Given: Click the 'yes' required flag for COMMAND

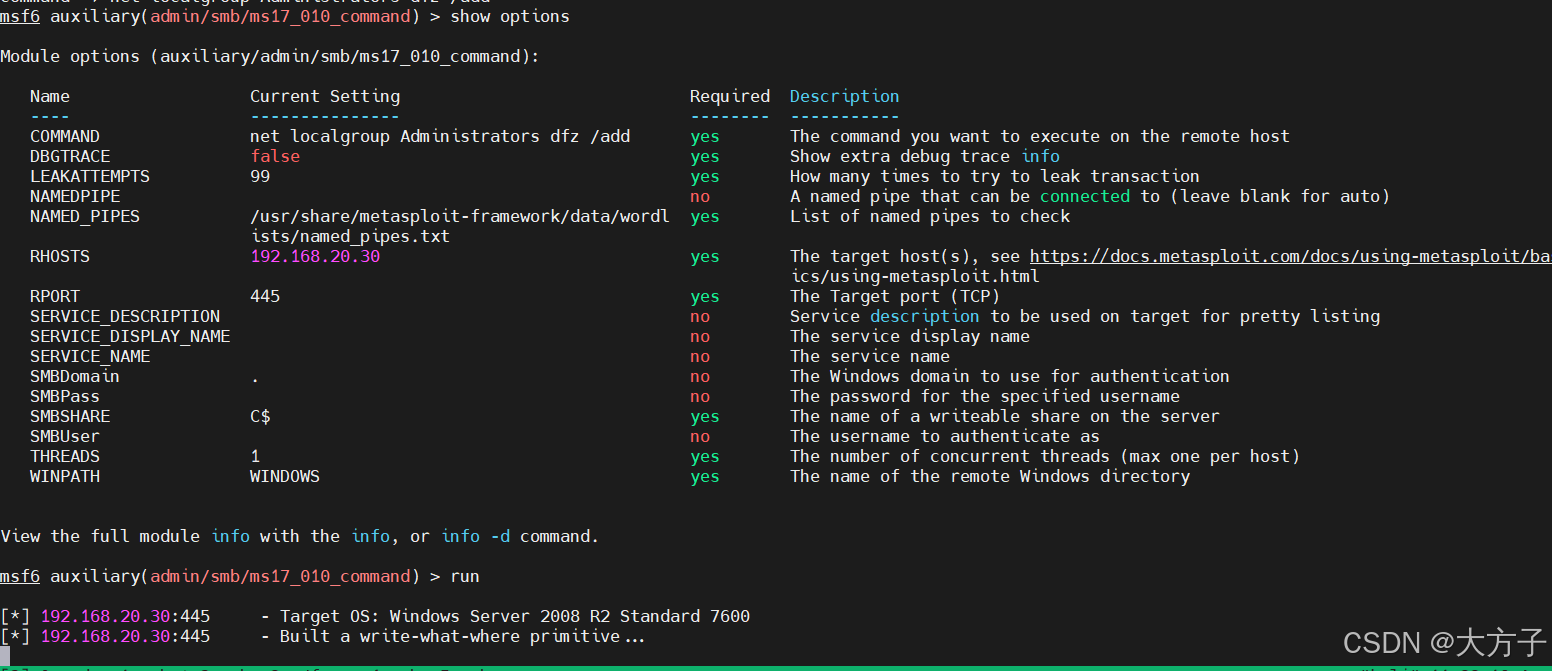Looking at the screenshot, I should tap(705, 137).
